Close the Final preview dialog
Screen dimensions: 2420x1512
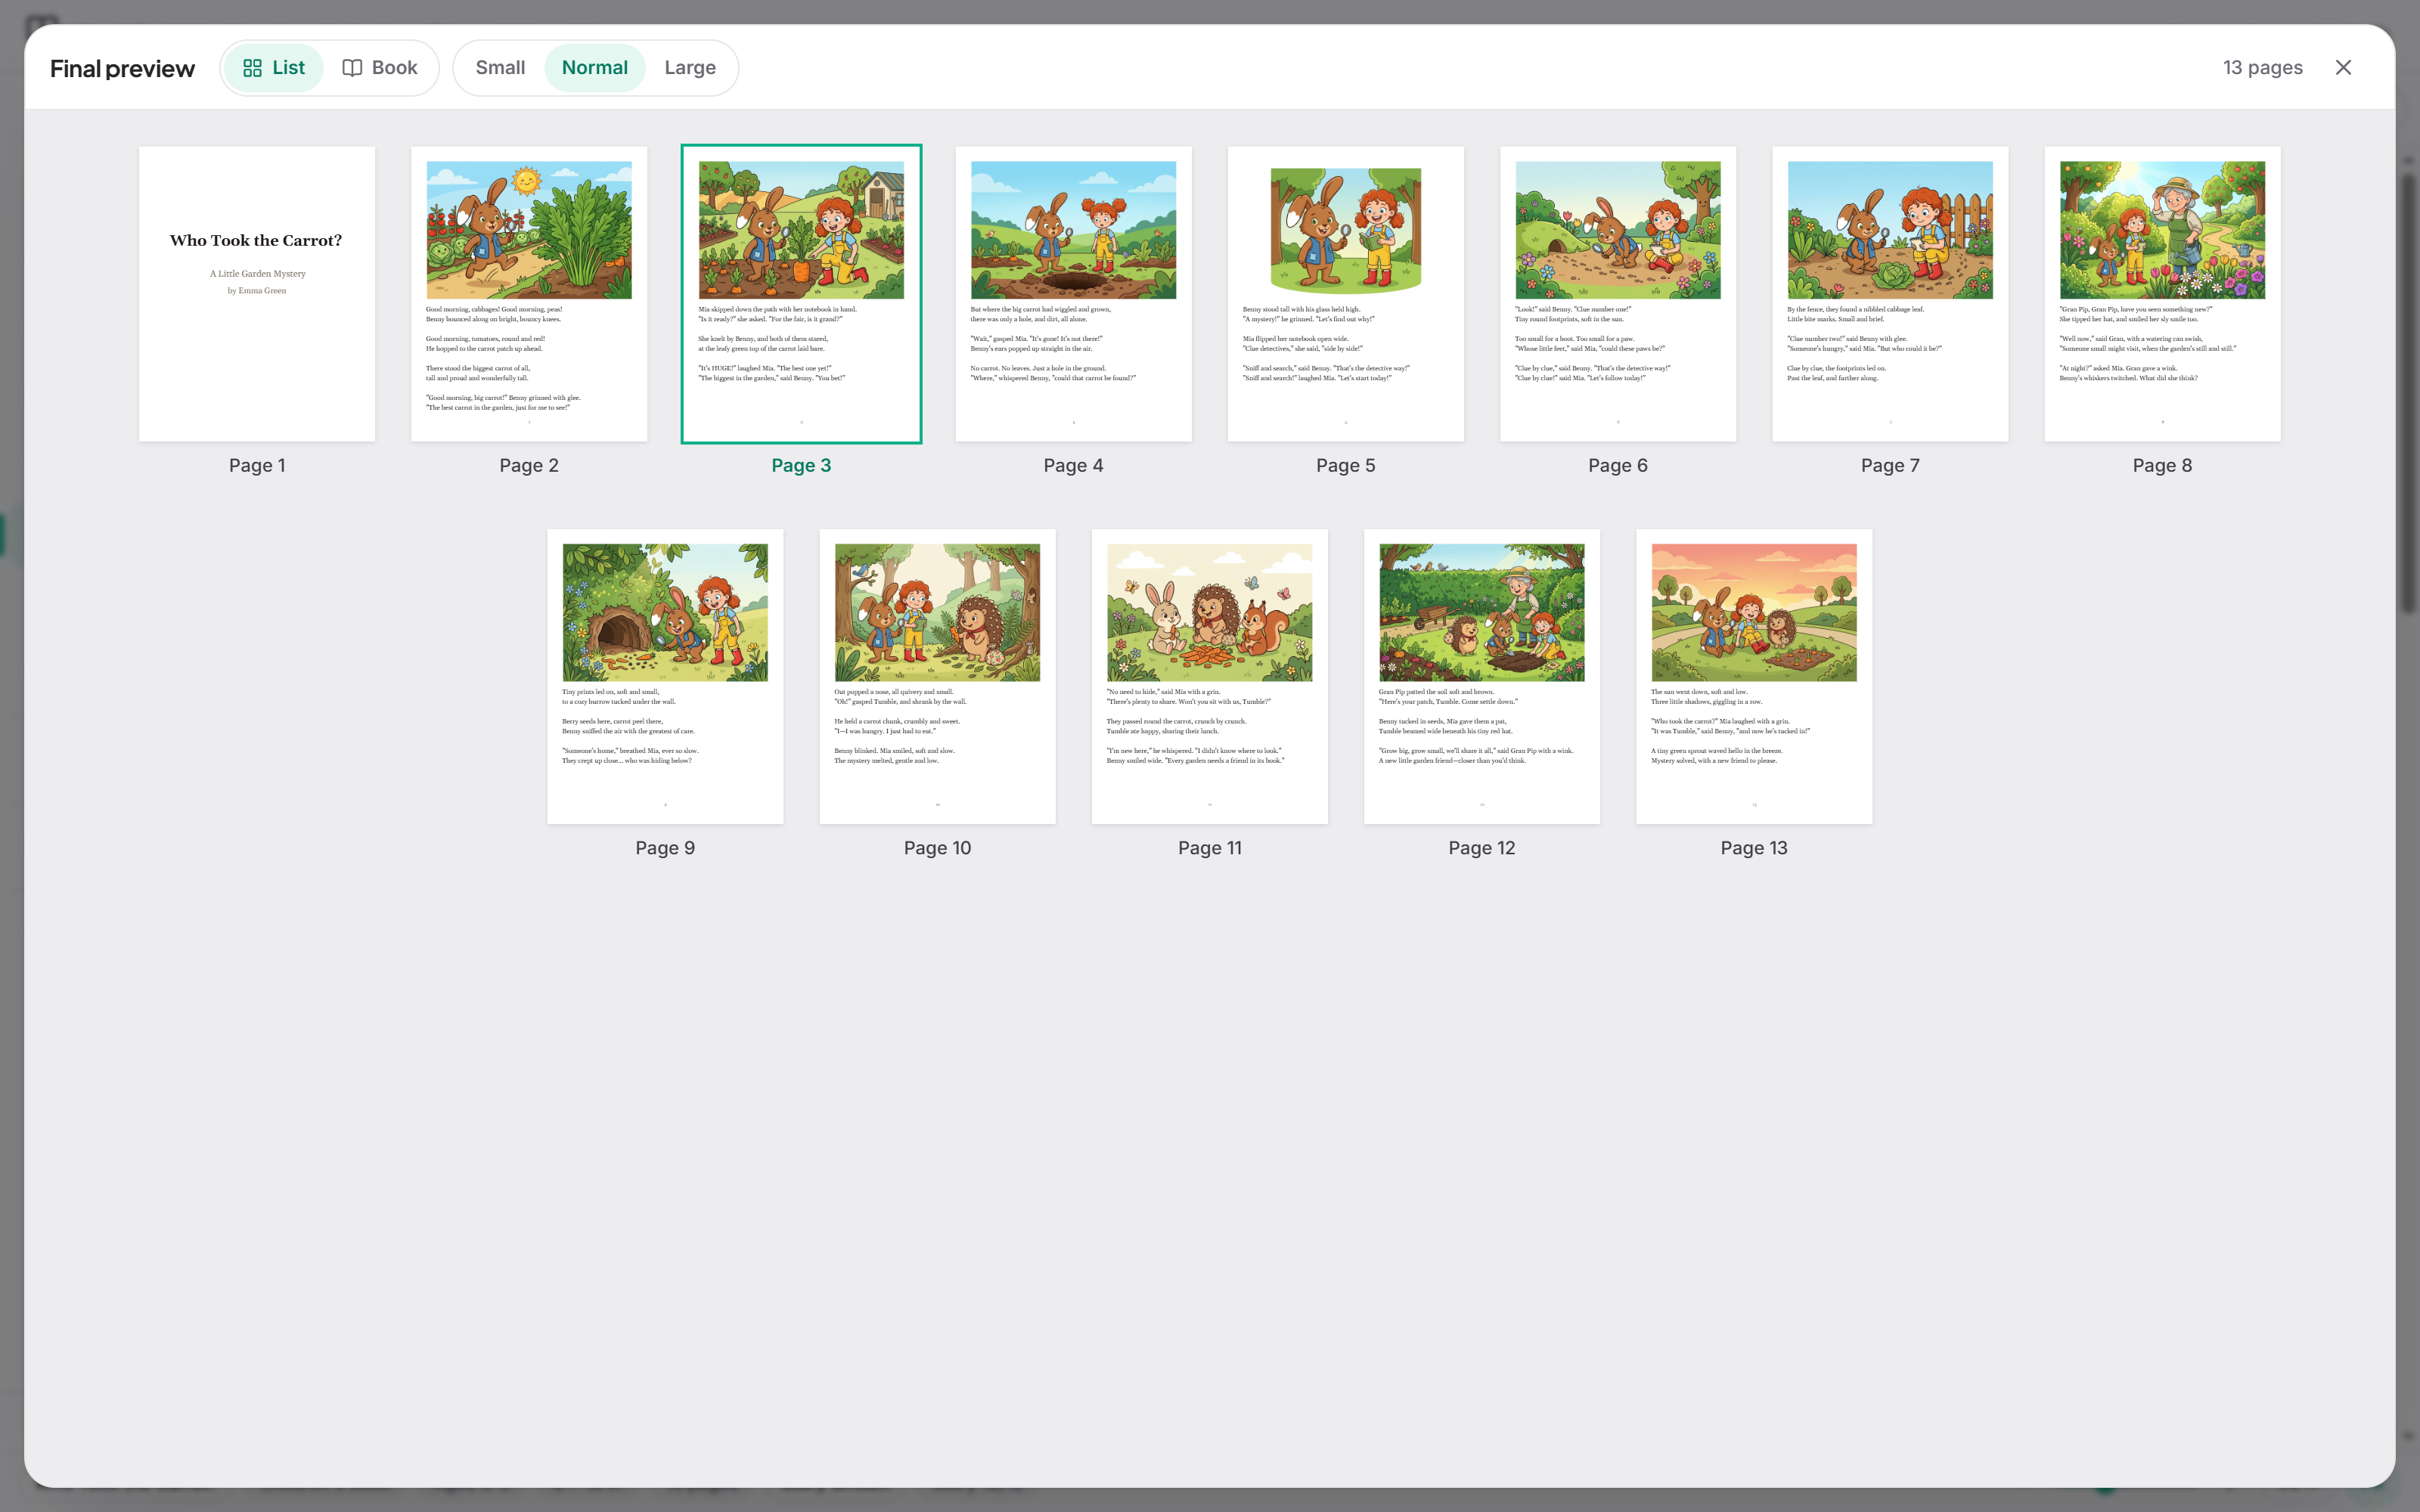[x=2343, y=68]
